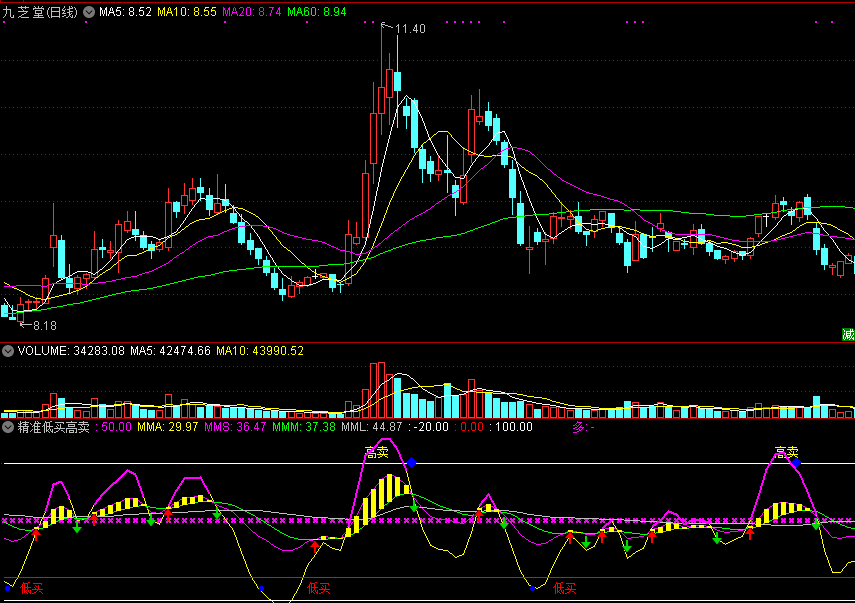Click the MA10: 8.55 label

click(x=187, y=12)
